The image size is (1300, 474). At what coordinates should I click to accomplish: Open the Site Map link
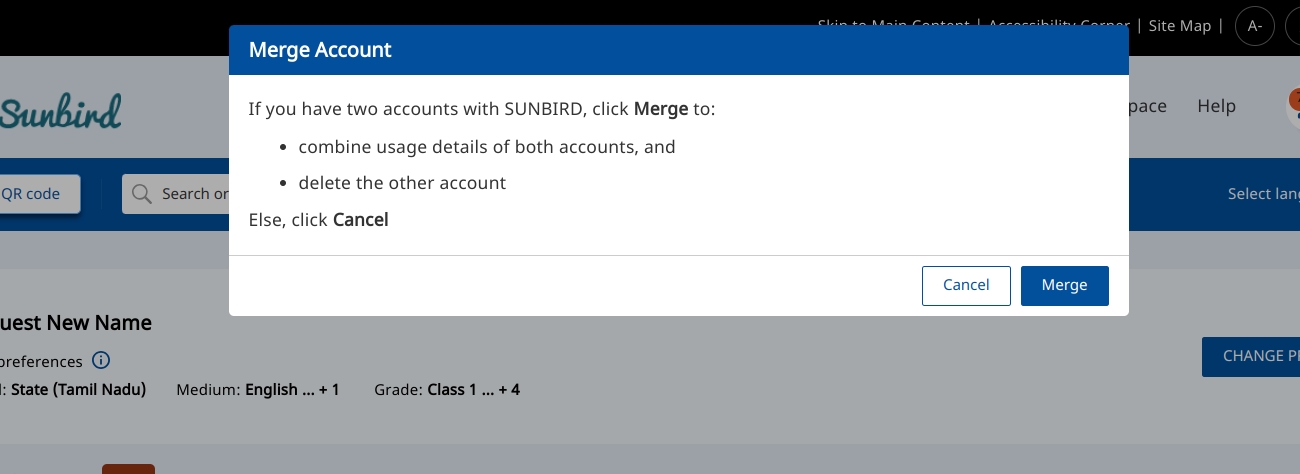(x=1179, y=26)
